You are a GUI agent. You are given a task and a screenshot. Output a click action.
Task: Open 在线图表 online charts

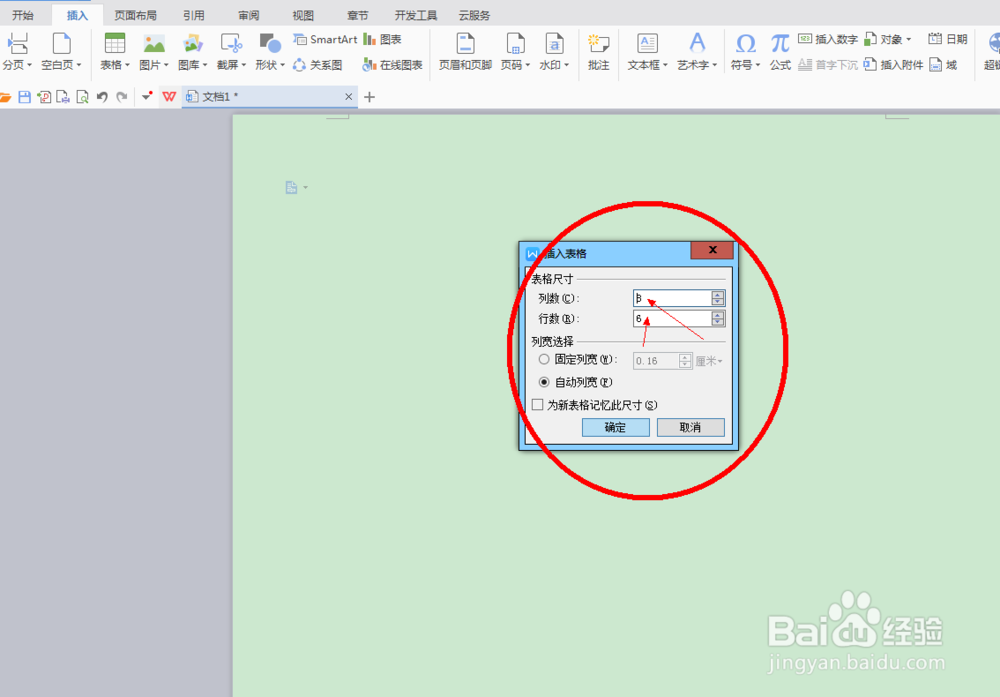(x=392, y=65)
